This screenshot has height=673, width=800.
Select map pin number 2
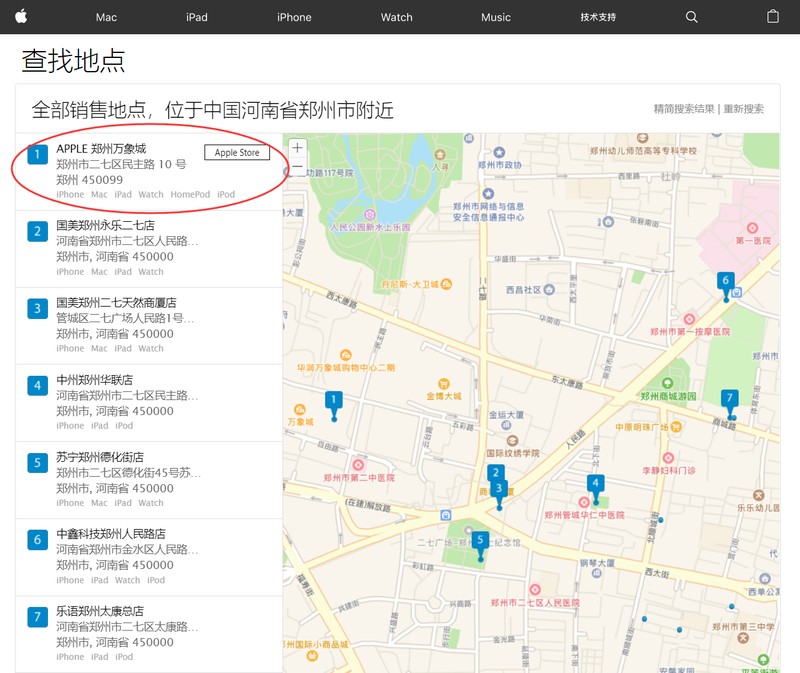pyautogui.click(x=495, y=472)
